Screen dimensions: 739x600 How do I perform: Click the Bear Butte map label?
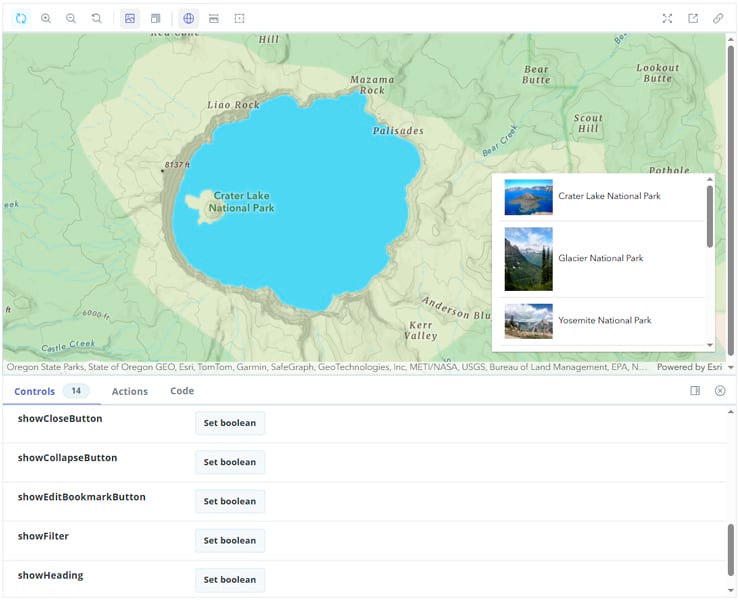pyautogui.click(x=536, y=74)
